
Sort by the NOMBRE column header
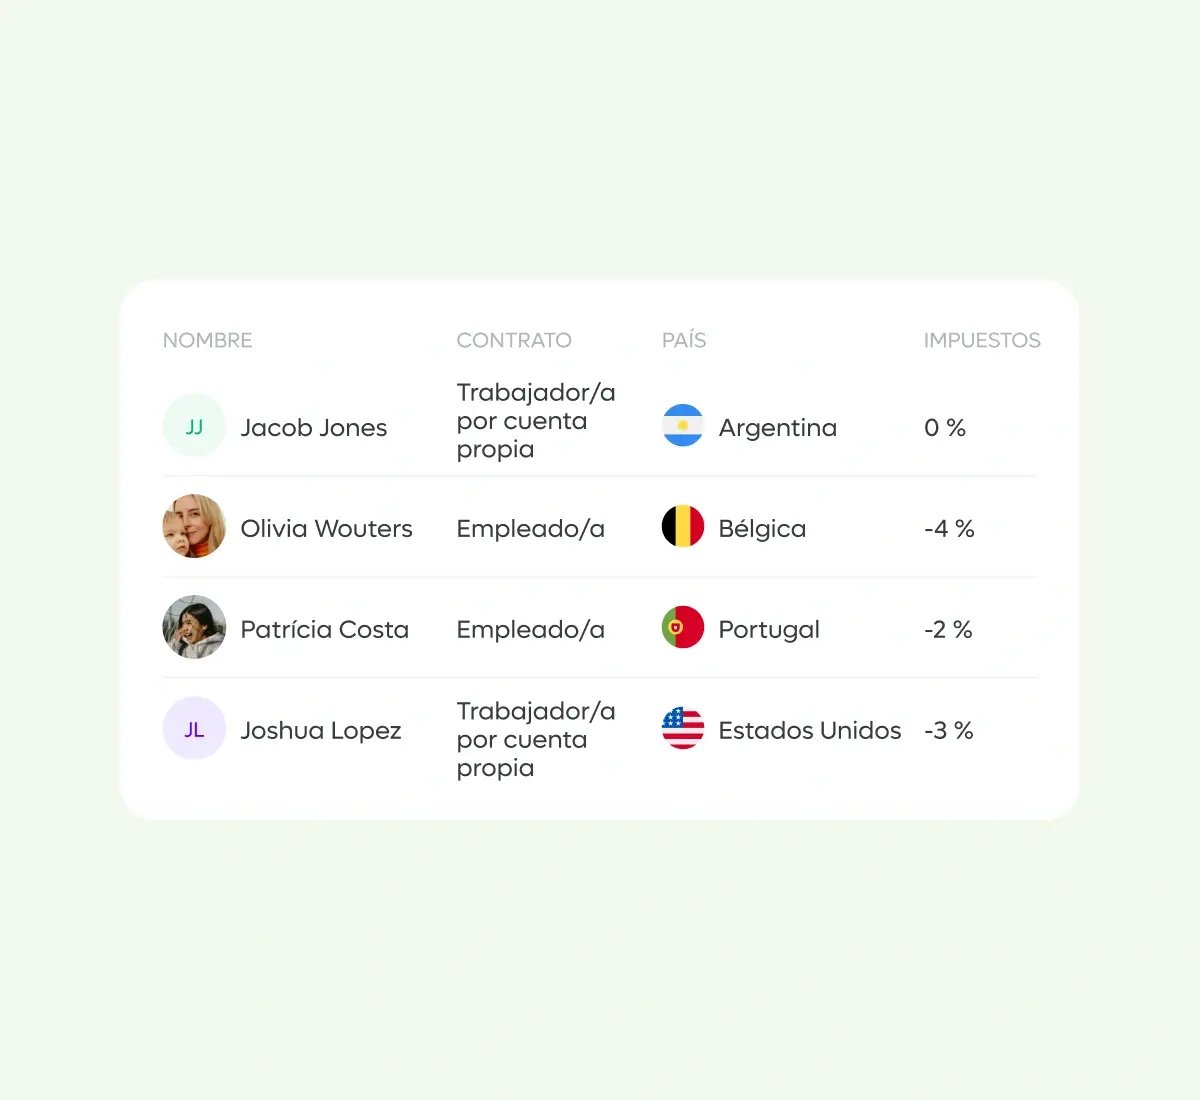(207, 340)
